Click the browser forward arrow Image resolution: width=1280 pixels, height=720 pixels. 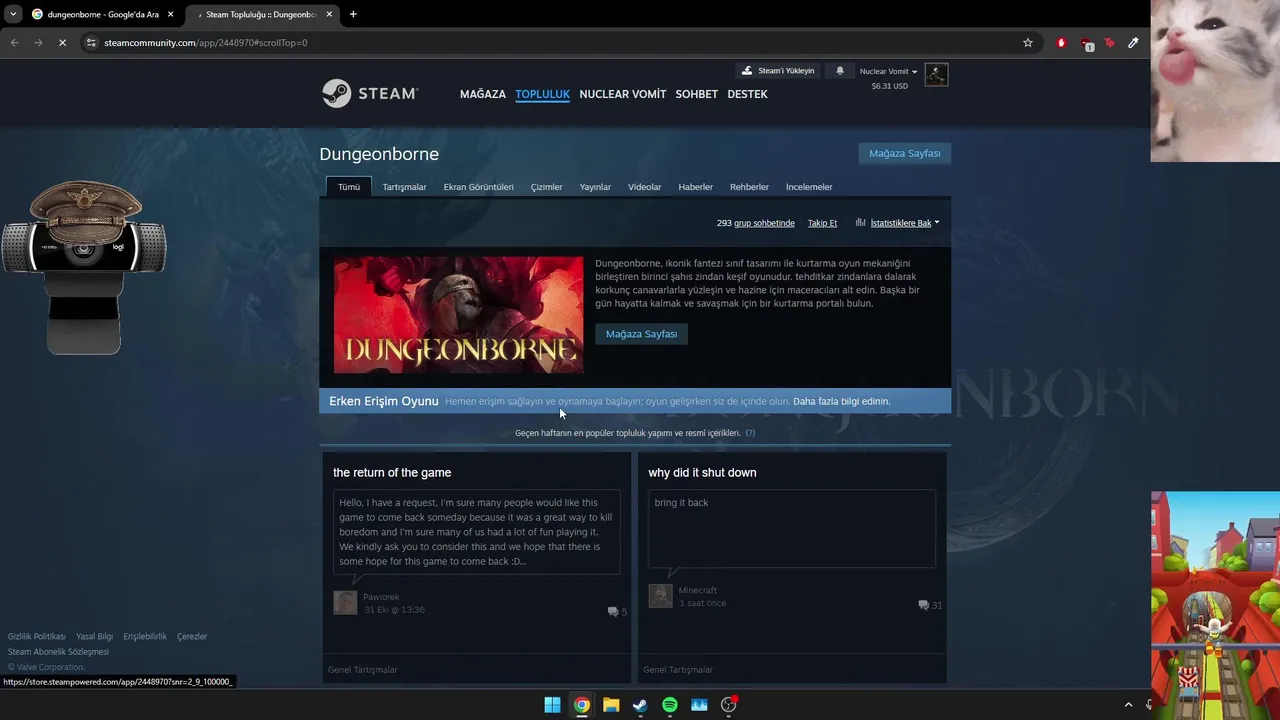(x=38, y=43)
